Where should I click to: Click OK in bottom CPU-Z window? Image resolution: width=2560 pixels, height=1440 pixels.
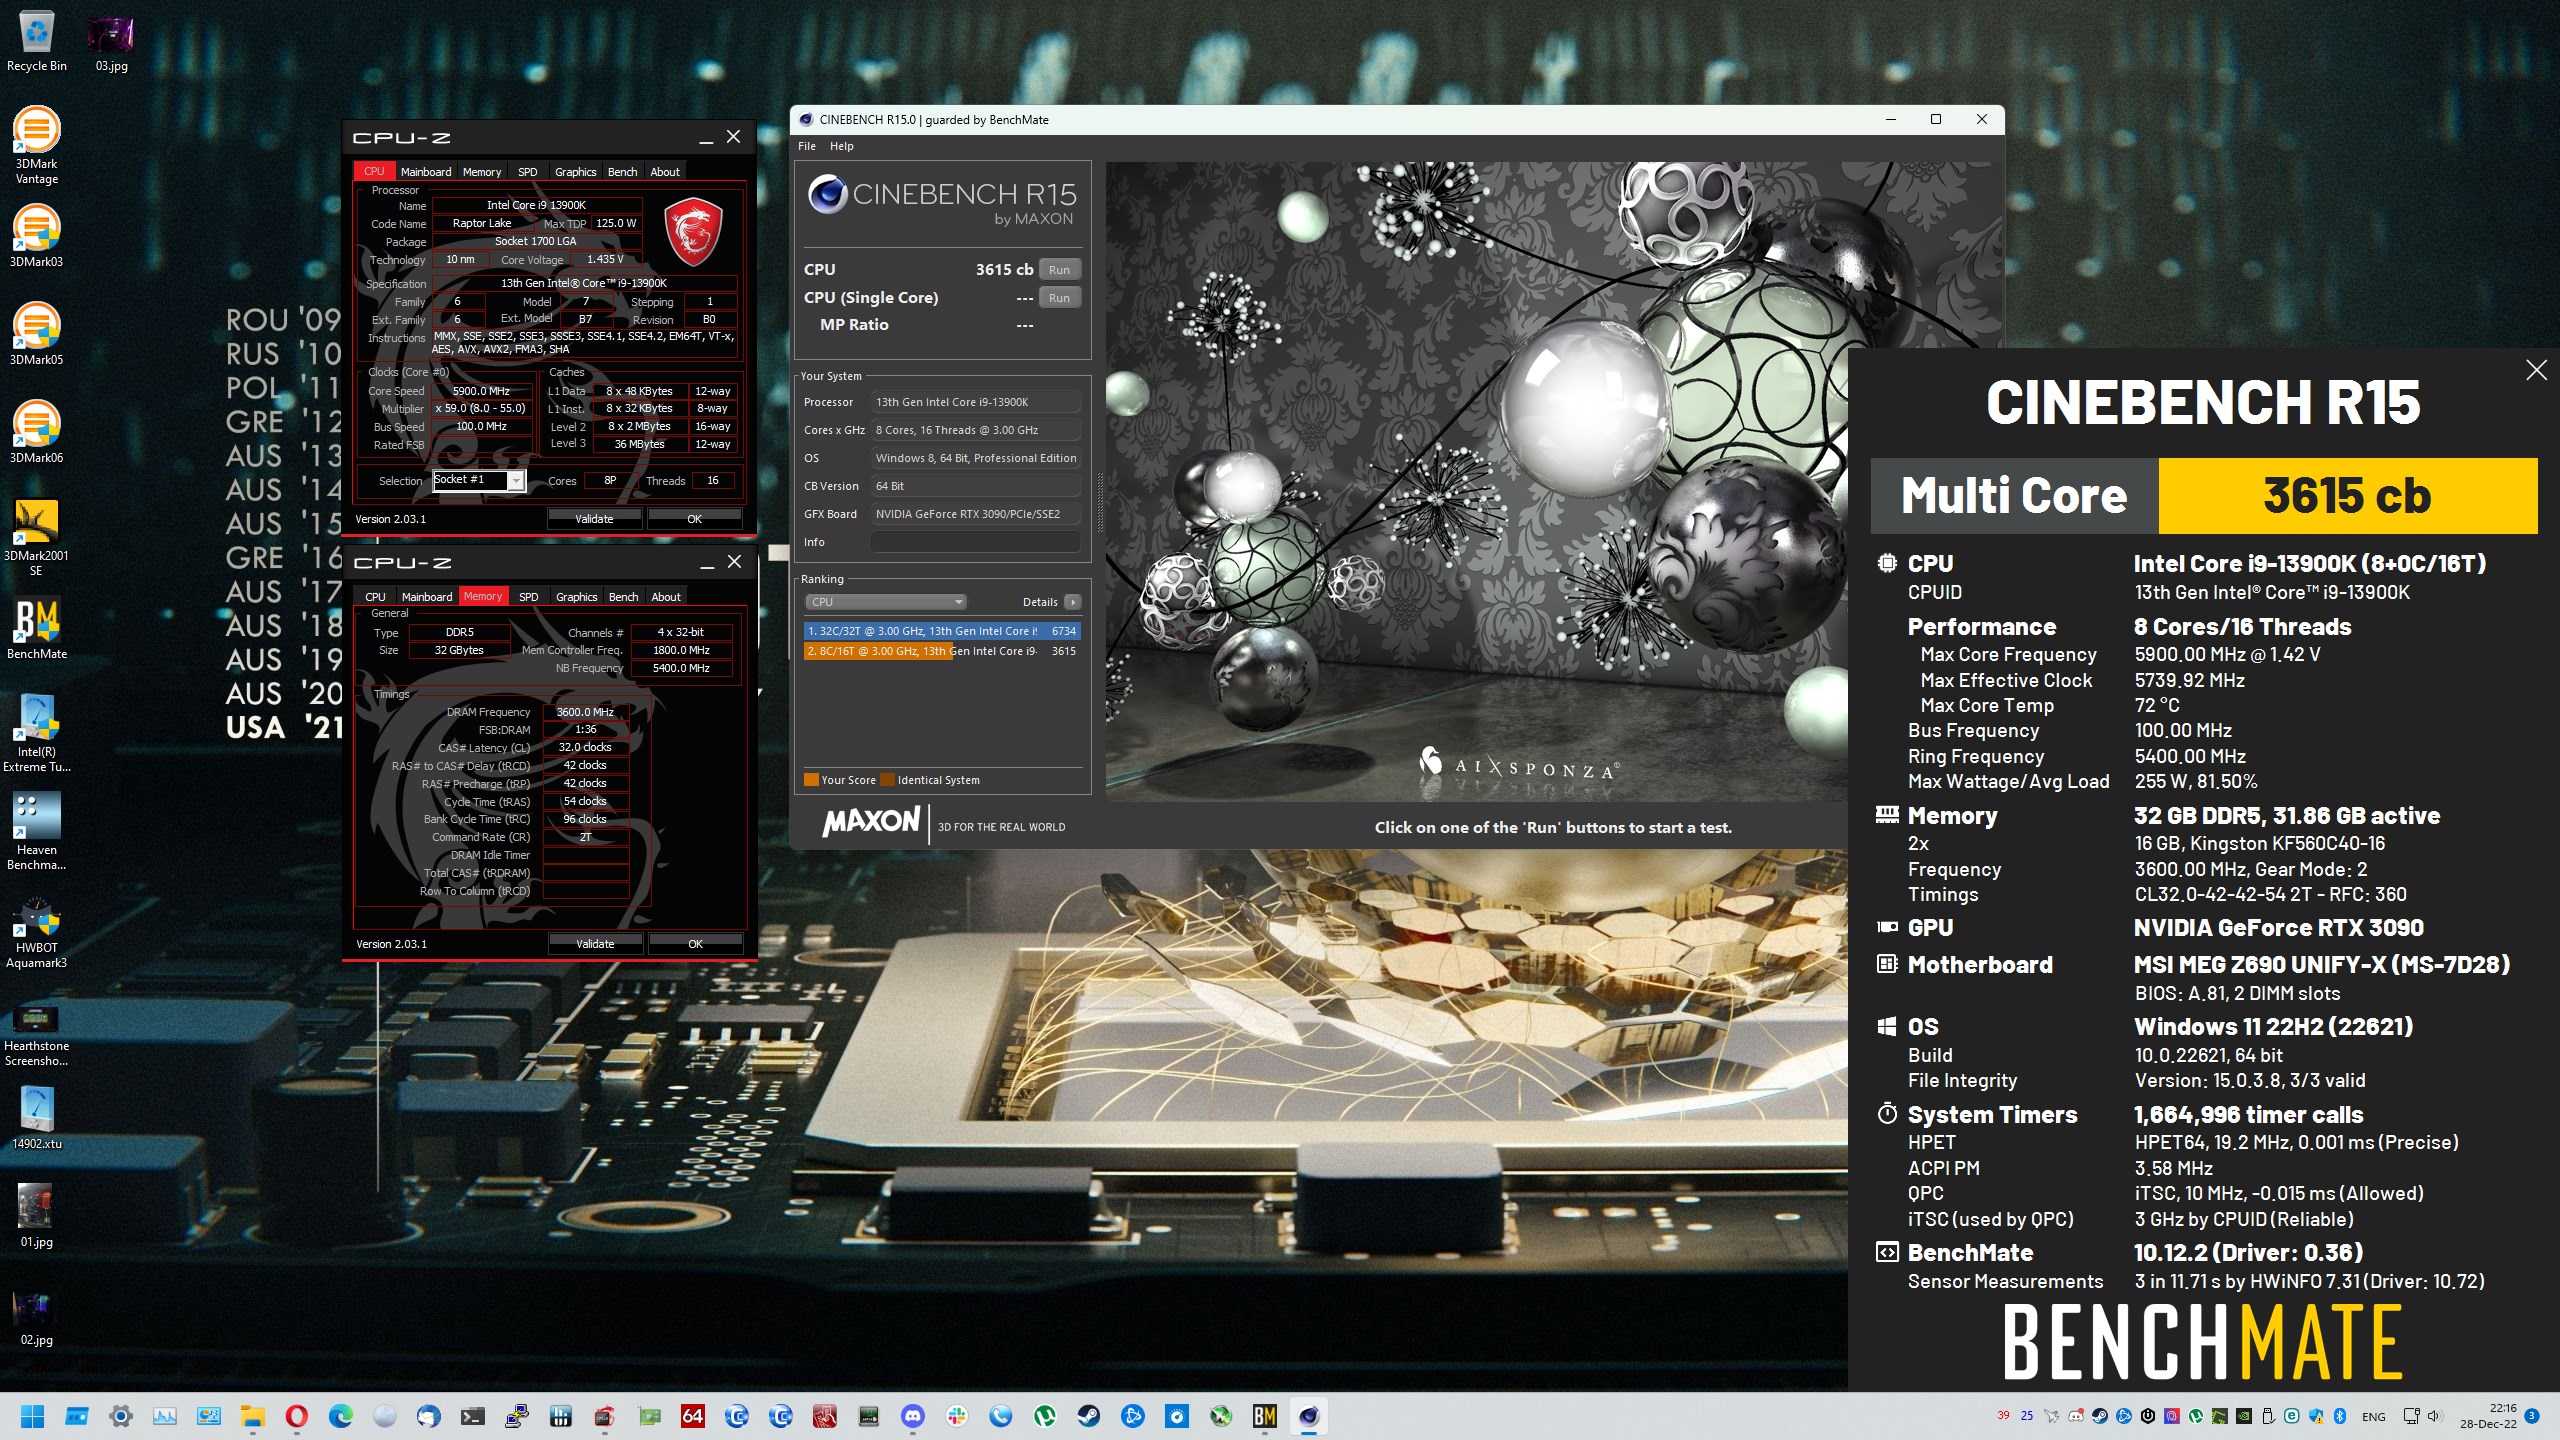(x=696, y=944)
